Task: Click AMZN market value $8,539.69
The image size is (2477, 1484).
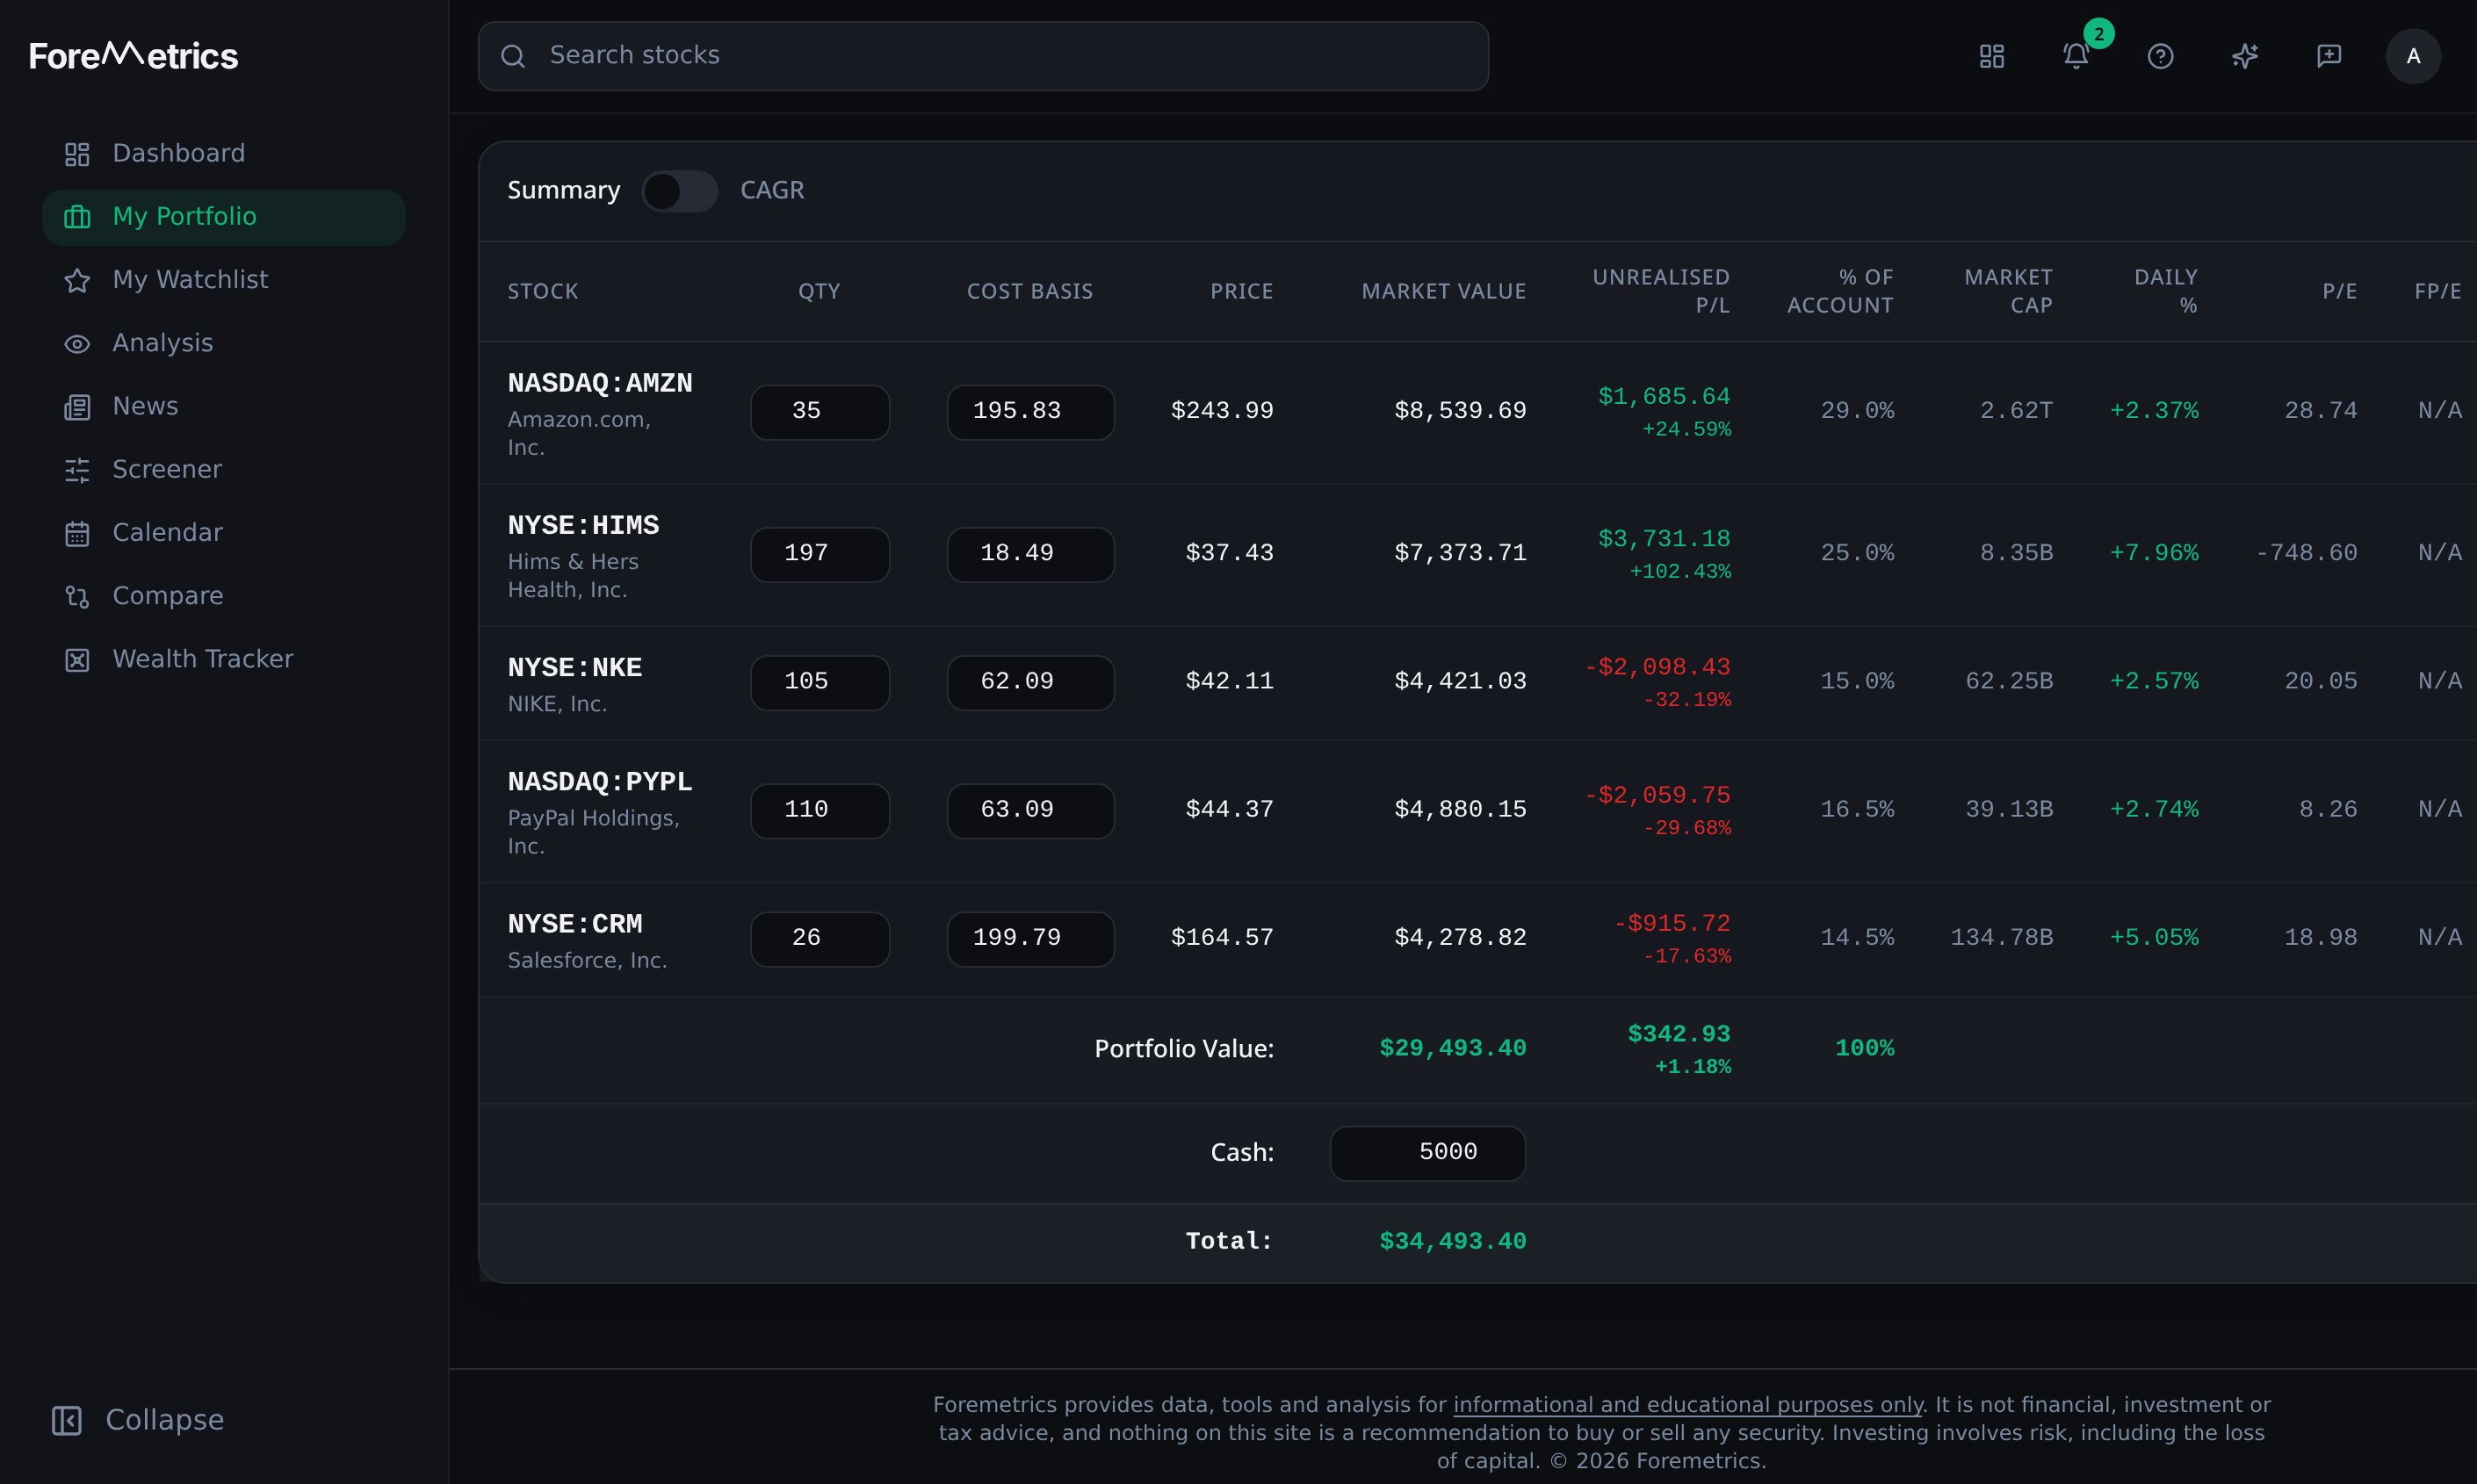Action: click(1460, 411)
